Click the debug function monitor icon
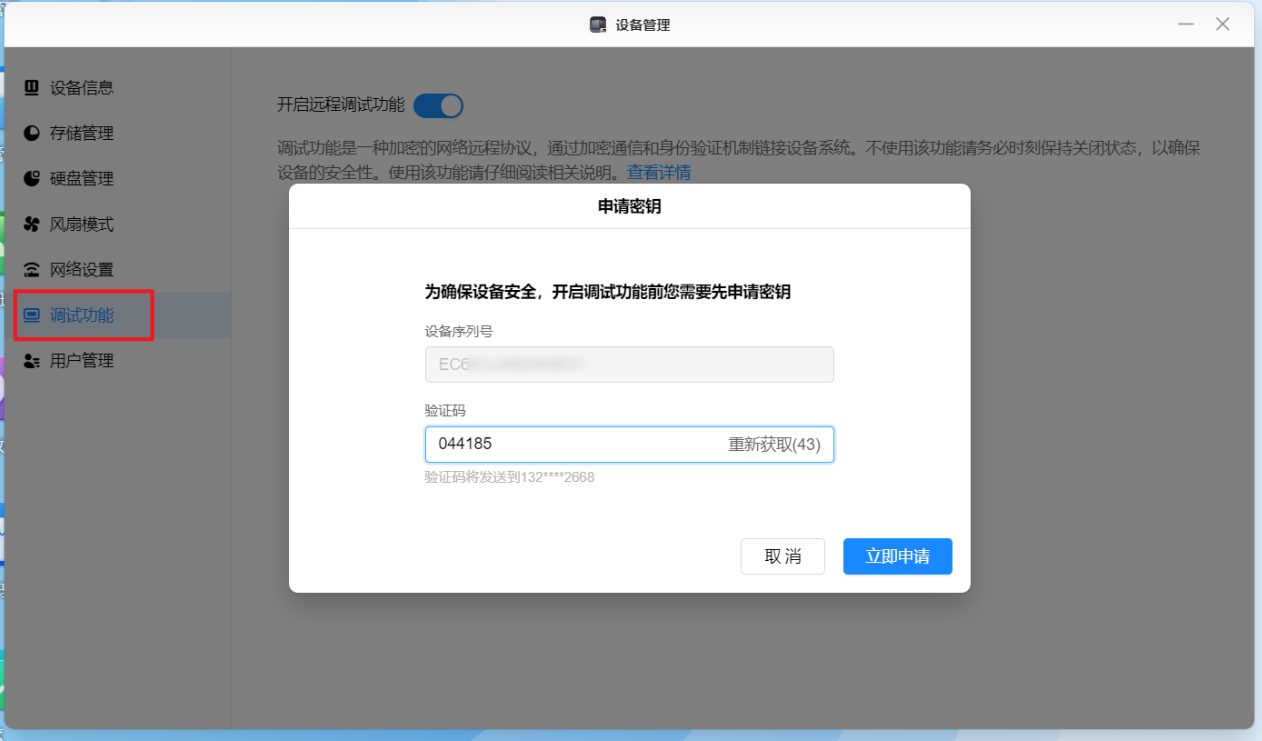 32,315
